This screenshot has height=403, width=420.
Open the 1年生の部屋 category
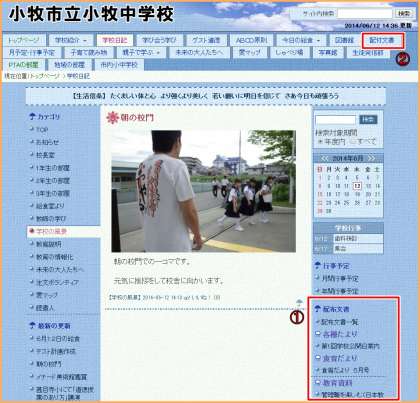click(53, 168)
